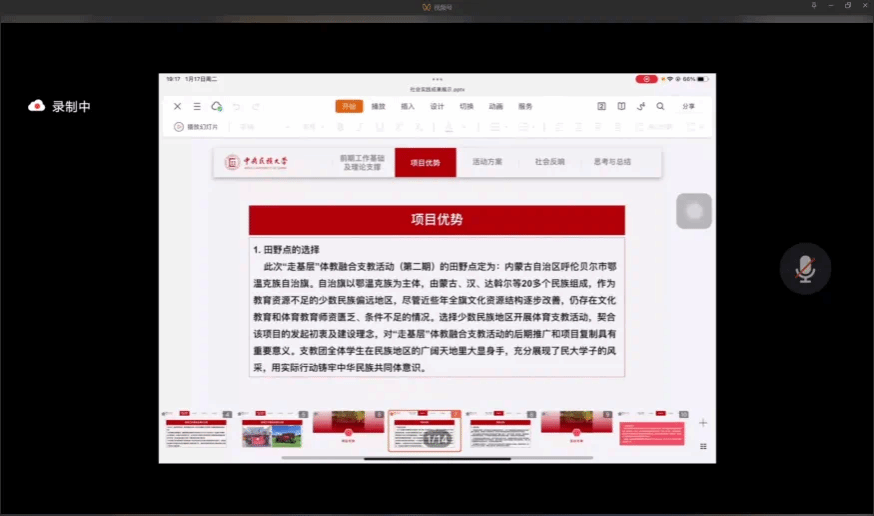Click the 活动方案 slide navigation link
The width and height of the screenshot is (874, 516).
(487, 162)
